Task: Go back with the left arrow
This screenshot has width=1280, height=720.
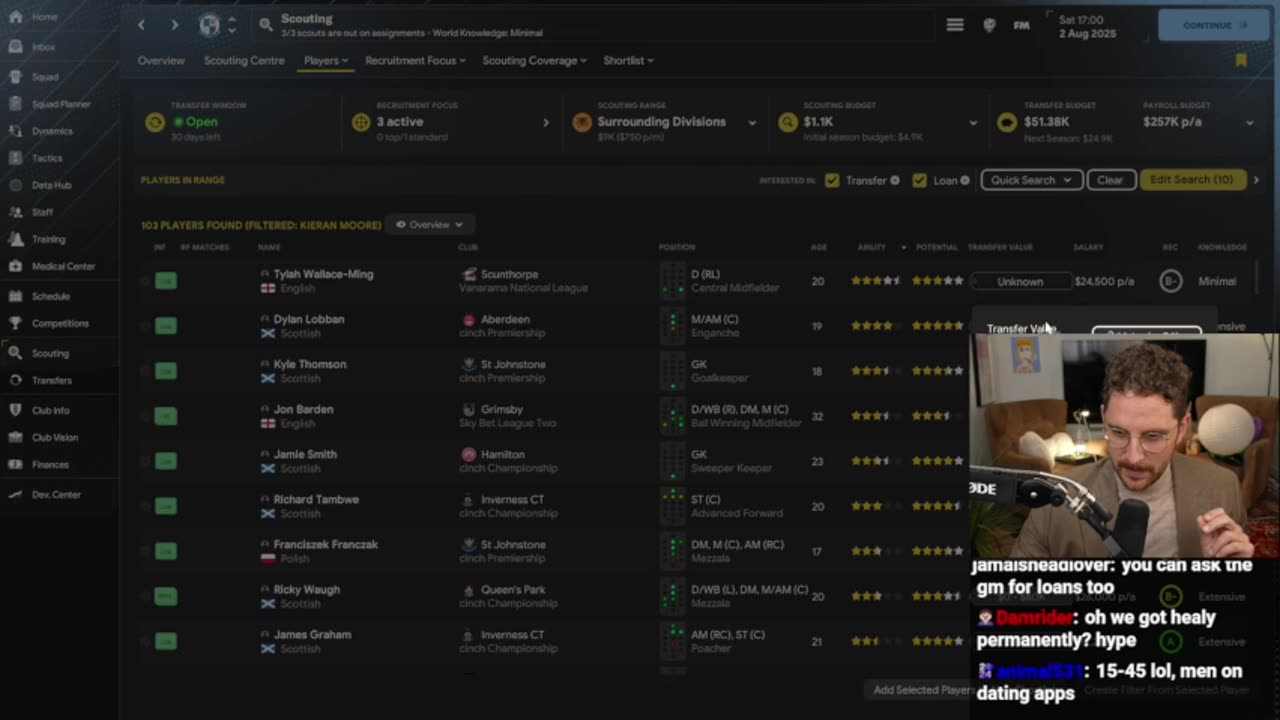Action: (x=141, y=24)
